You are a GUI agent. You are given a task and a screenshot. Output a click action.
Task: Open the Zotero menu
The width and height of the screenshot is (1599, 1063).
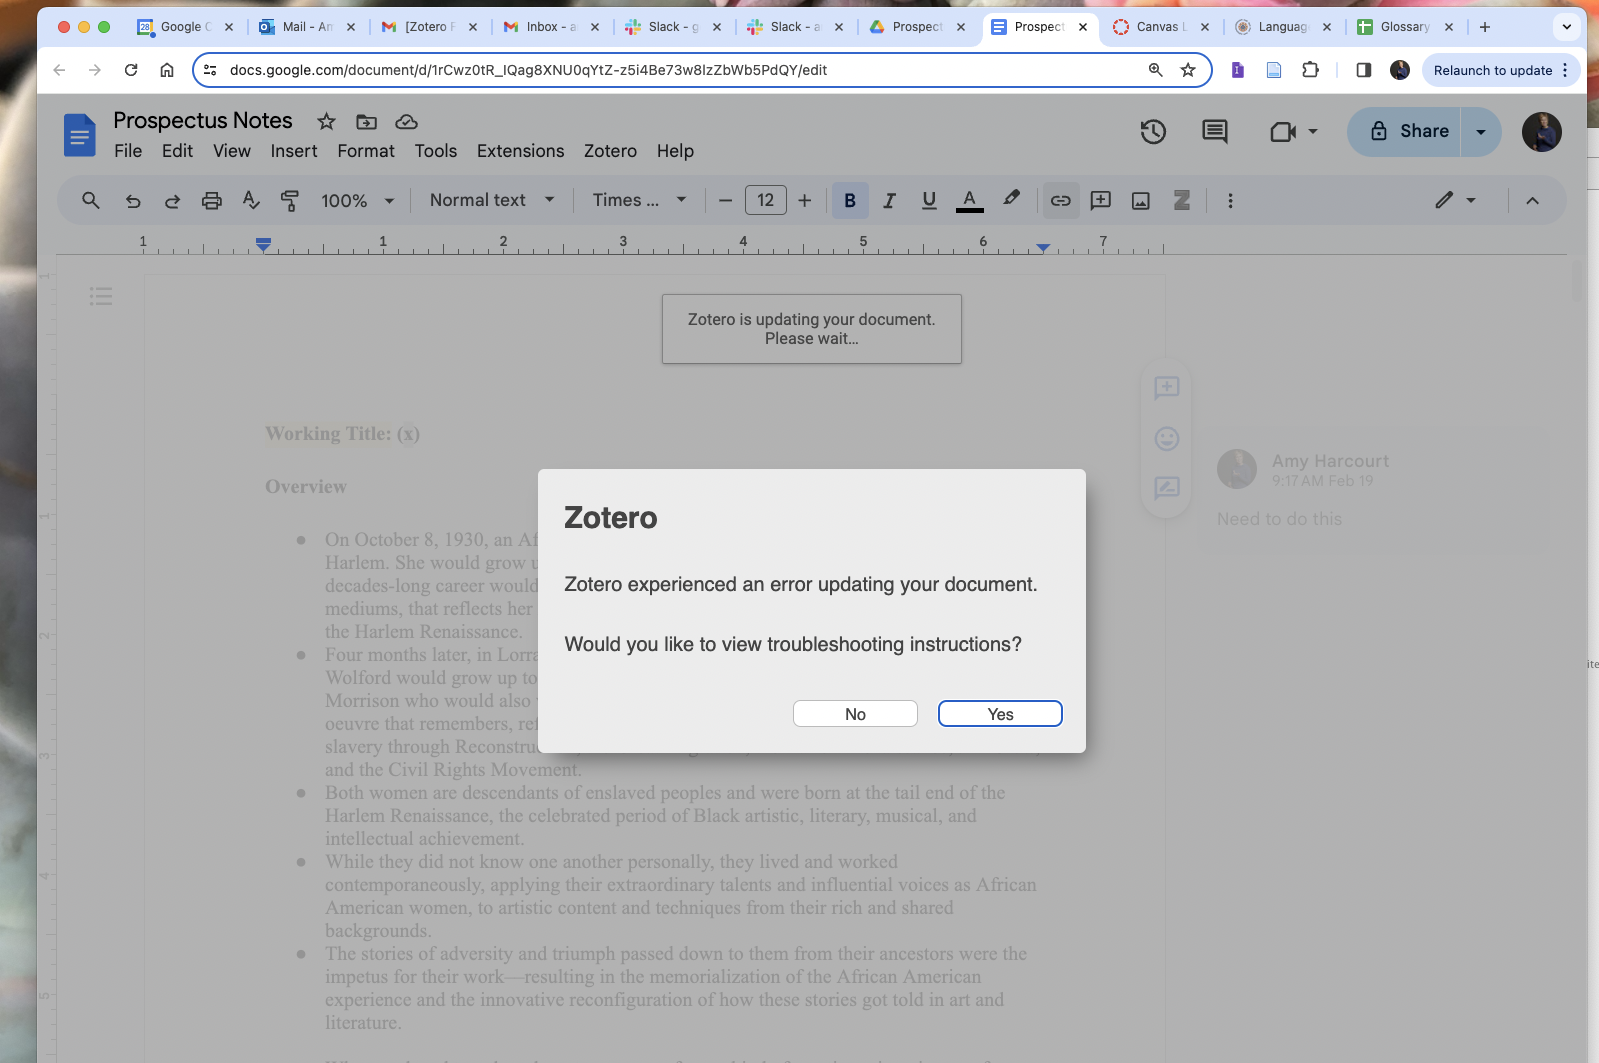click(x=610, y=151)
